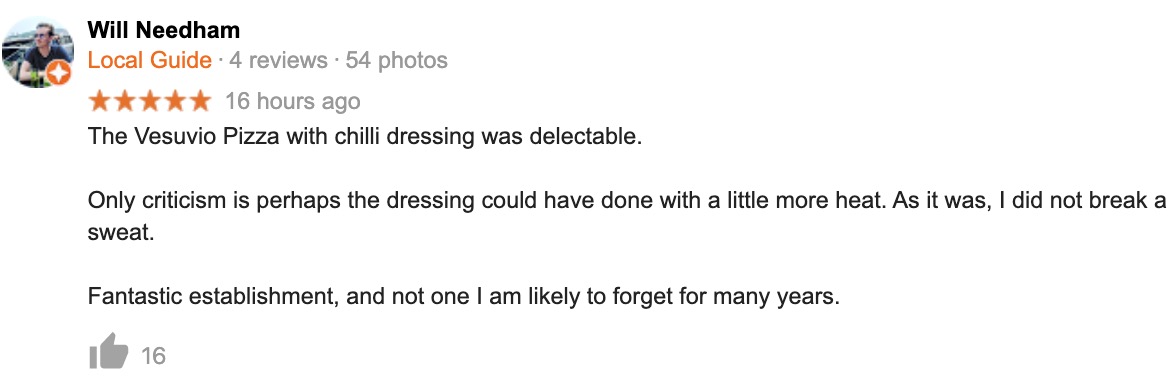The width and height of the screenshot is (1176, 382).
Task: Select the third rating star
Action: pos(150,101)
